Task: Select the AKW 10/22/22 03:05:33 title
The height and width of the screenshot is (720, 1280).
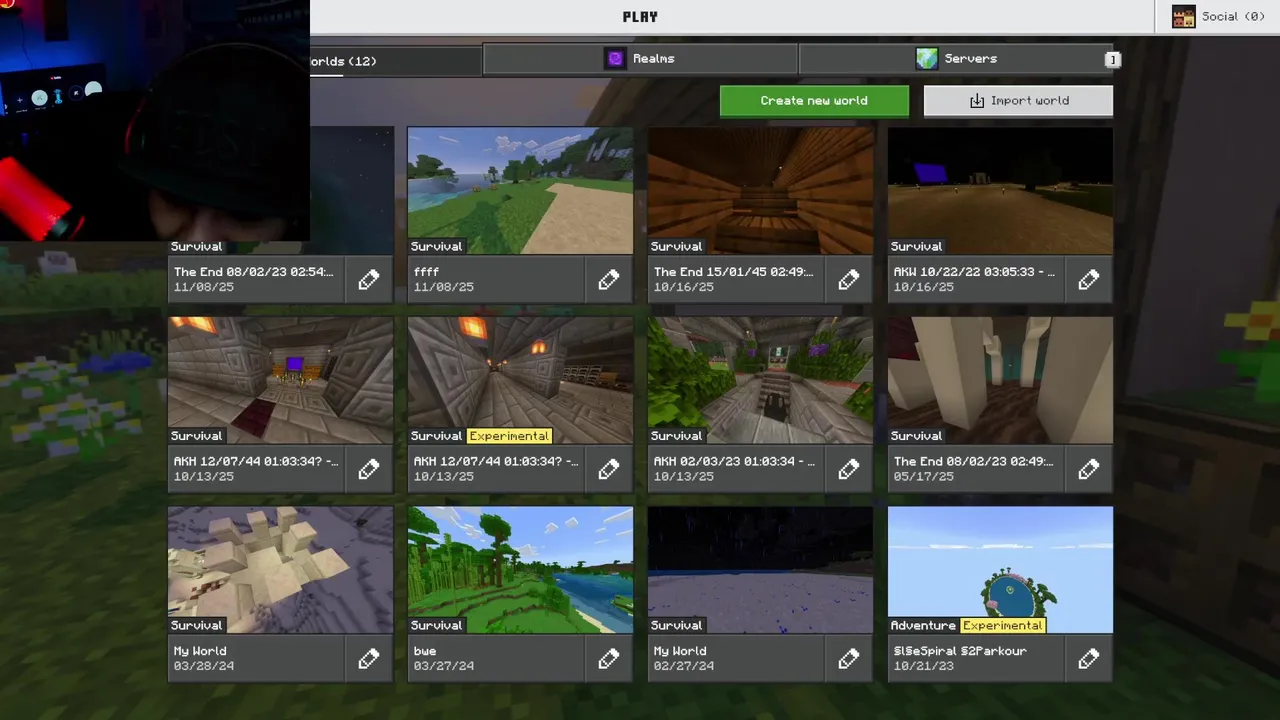Action: pyautogui.click(x=974, y=272)
